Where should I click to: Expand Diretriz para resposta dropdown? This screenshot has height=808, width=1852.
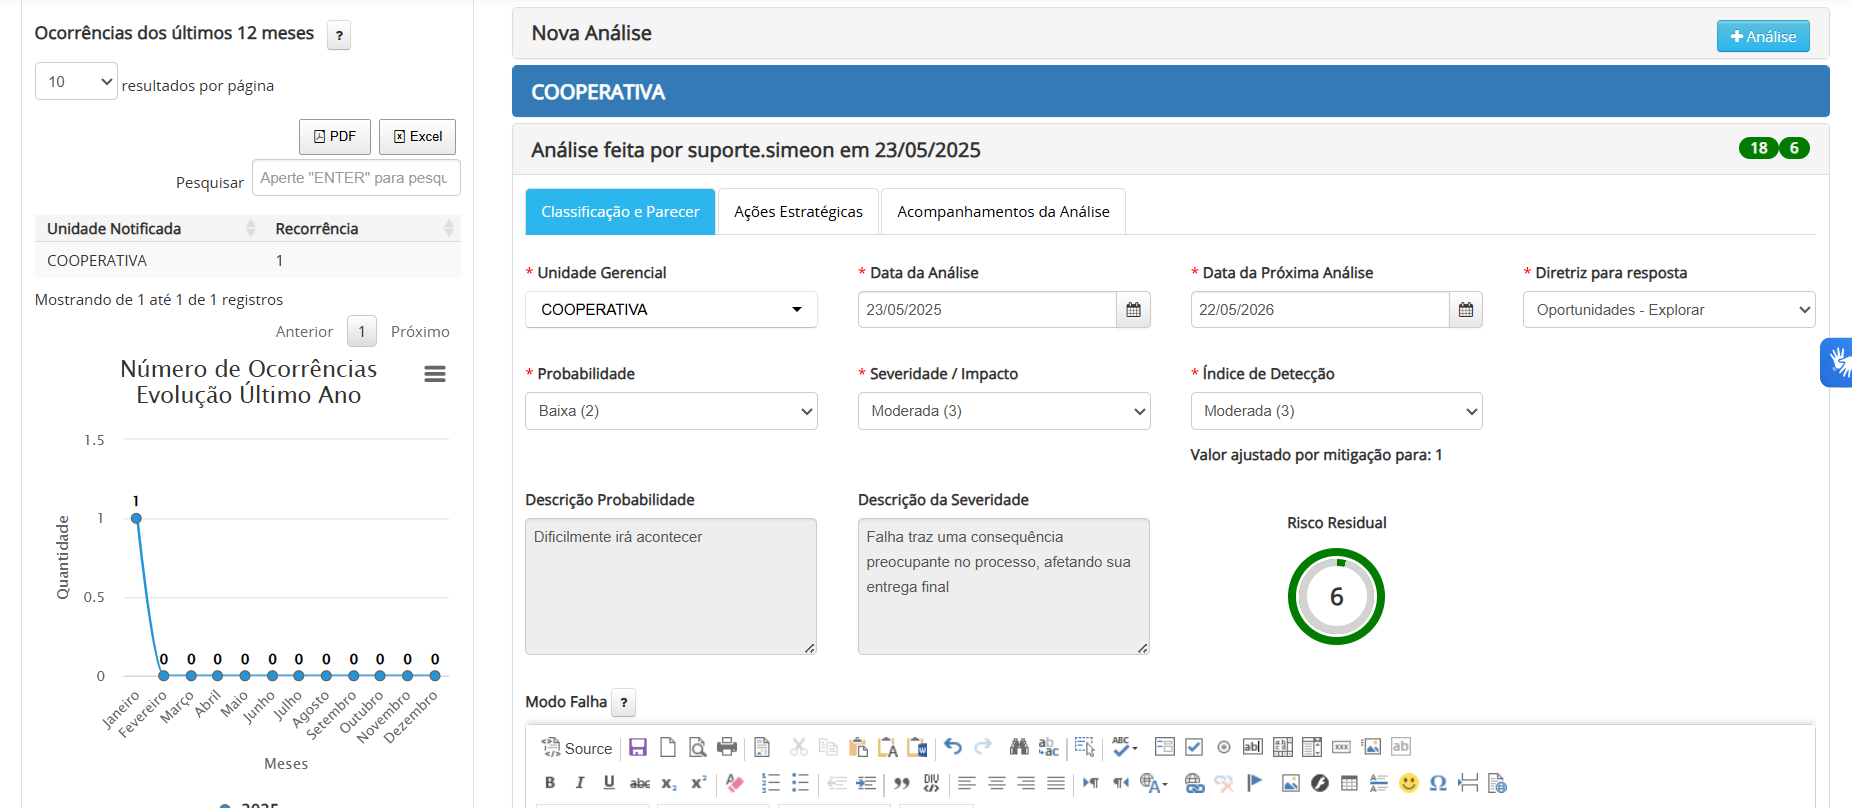click(1668, 310)
